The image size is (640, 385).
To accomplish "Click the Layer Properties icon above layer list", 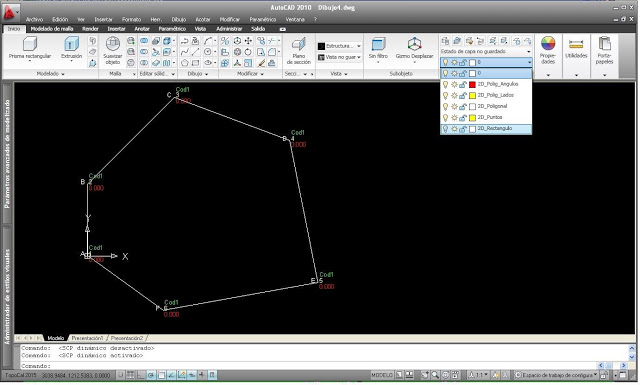I will tap(445, 41).
